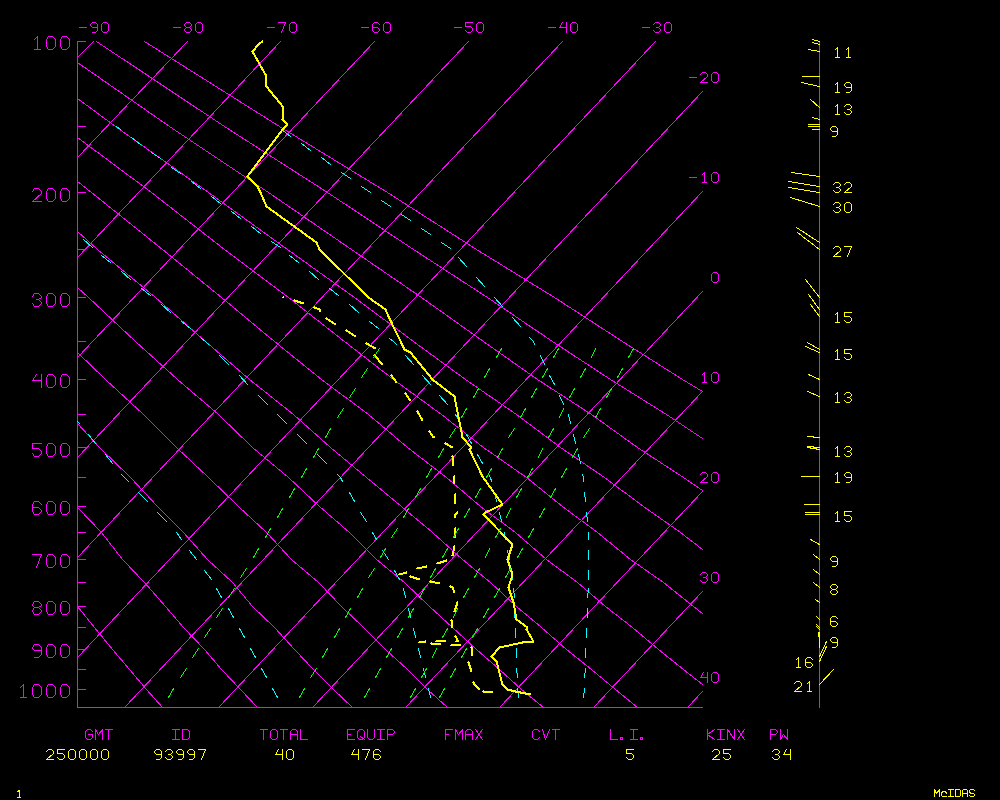Click the GMT time value 250000
This screenshot has width=1000, height=800.
(77, 755)
